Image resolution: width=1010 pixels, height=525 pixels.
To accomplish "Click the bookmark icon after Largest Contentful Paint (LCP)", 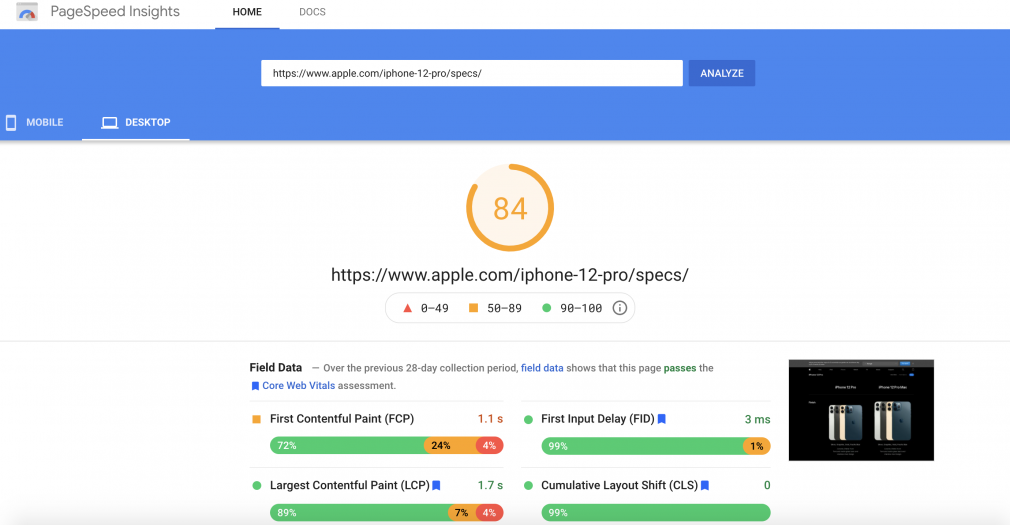I will click(x=436, y=485).
